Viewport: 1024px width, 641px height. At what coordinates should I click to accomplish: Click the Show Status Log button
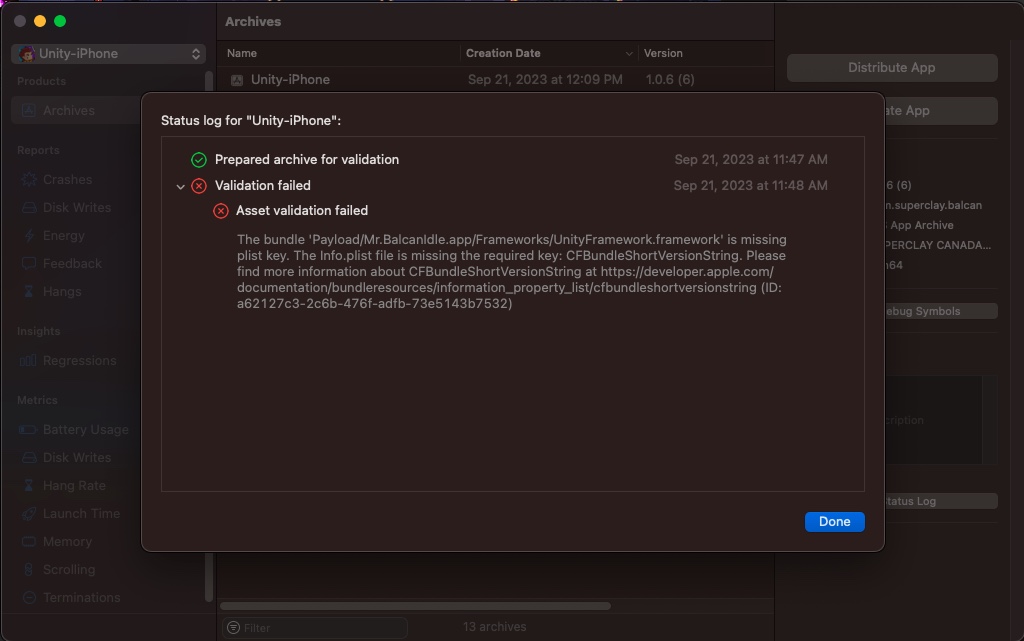coord(940,501)
